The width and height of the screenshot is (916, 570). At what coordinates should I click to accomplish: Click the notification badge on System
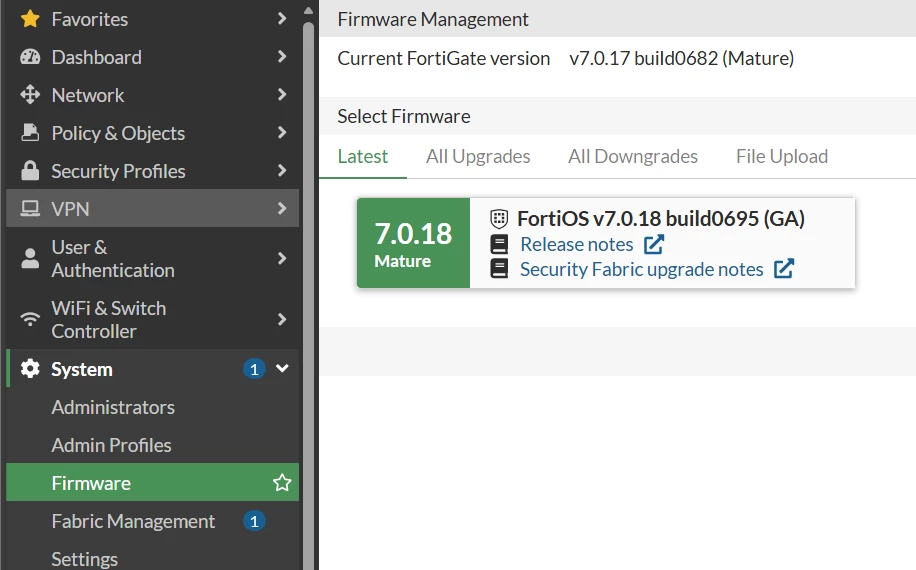[254, 369]
